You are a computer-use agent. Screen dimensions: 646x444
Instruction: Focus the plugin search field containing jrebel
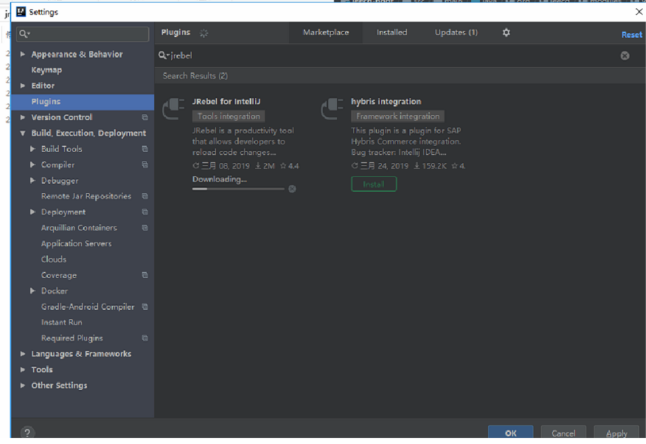click(x=391, y=56)
